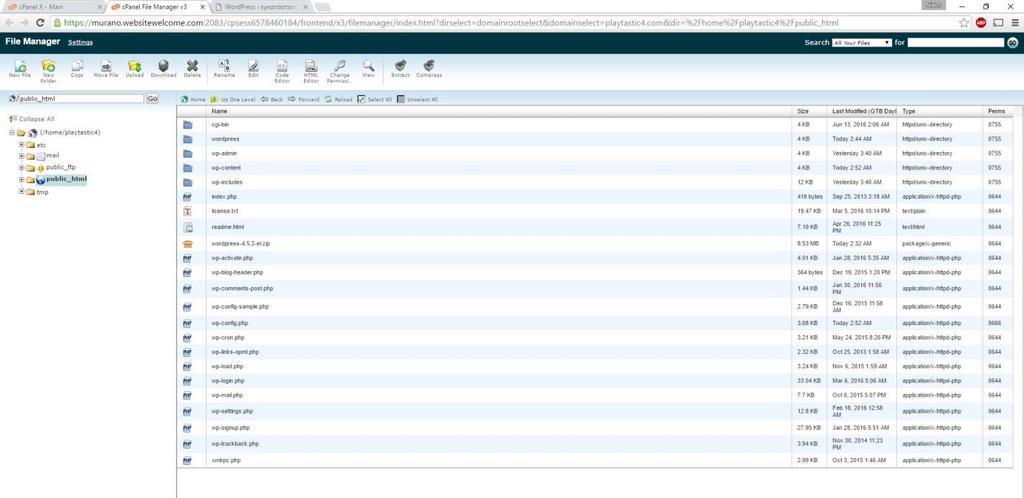Click the Home navigation button
Screen dimensions: 1024x498
[193, 99]
